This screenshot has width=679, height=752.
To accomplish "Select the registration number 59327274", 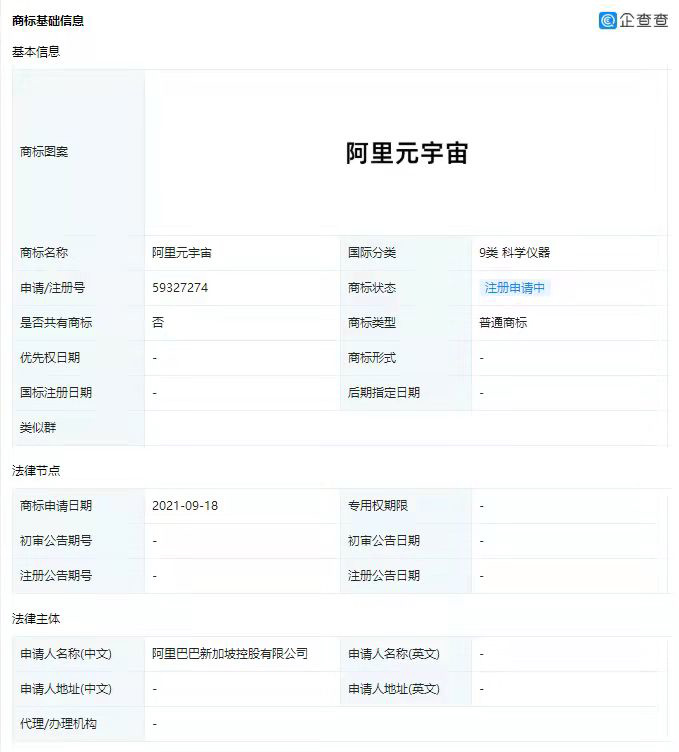I will [x=180, y=288].
